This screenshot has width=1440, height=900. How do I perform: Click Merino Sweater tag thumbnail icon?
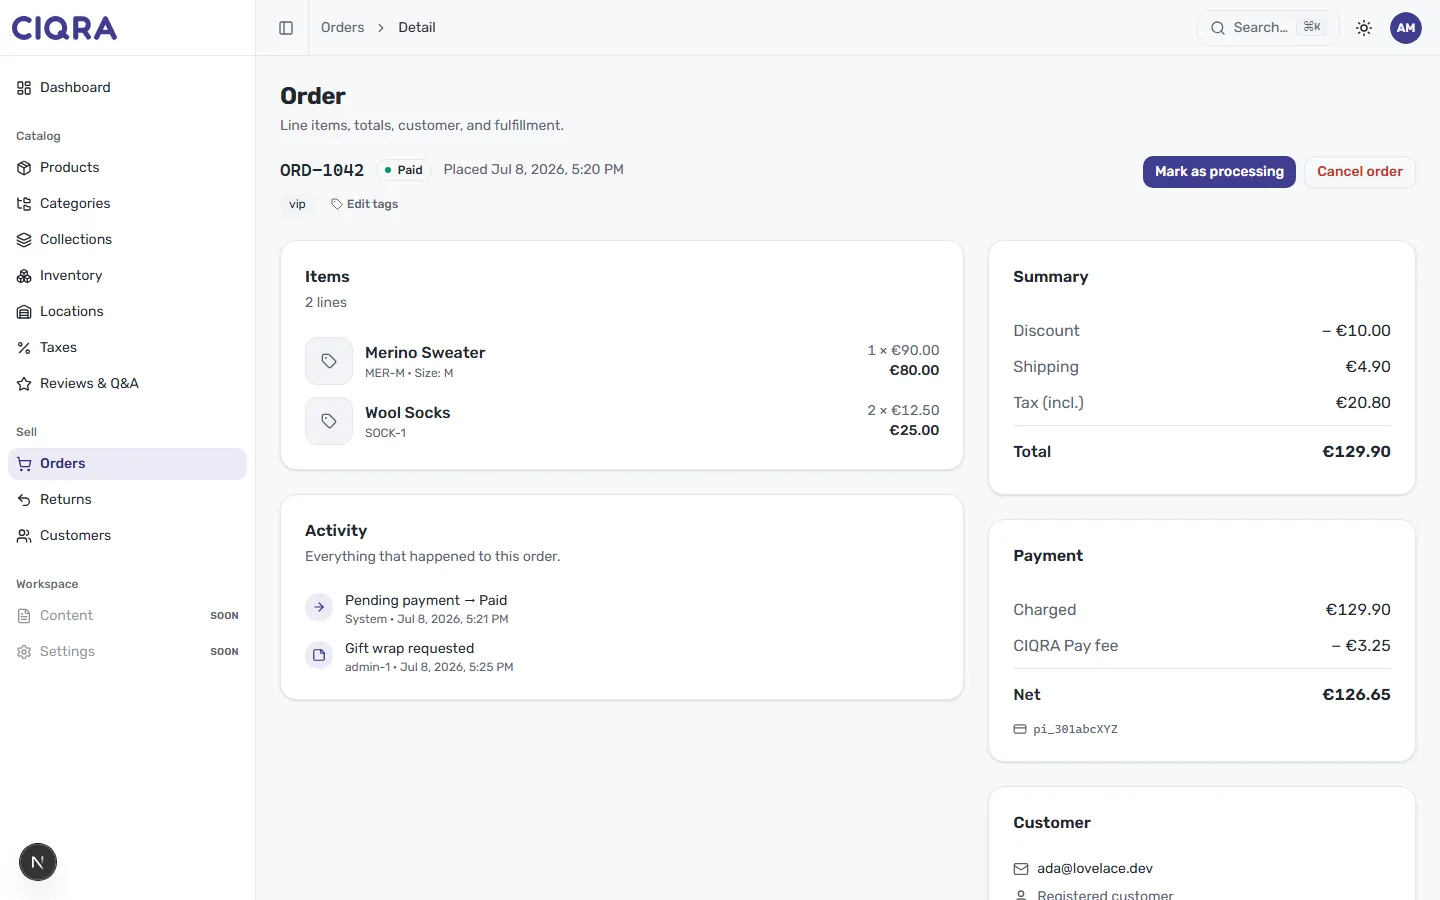click(x=329, y=361)
